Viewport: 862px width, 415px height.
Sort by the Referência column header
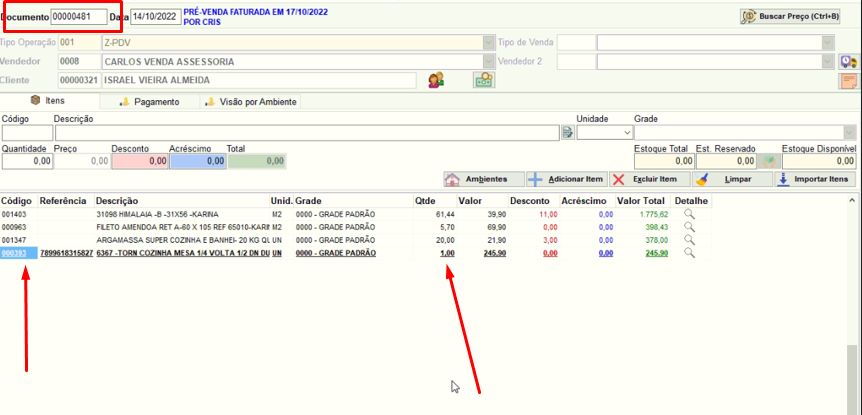[x=65, y=201]
